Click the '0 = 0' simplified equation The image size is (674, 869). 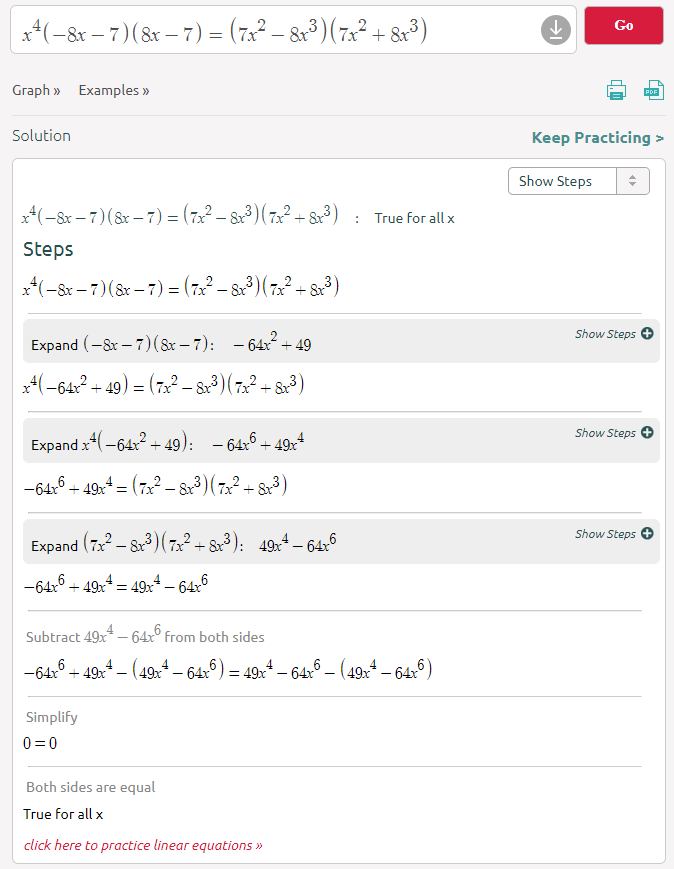tap(40, 743)
